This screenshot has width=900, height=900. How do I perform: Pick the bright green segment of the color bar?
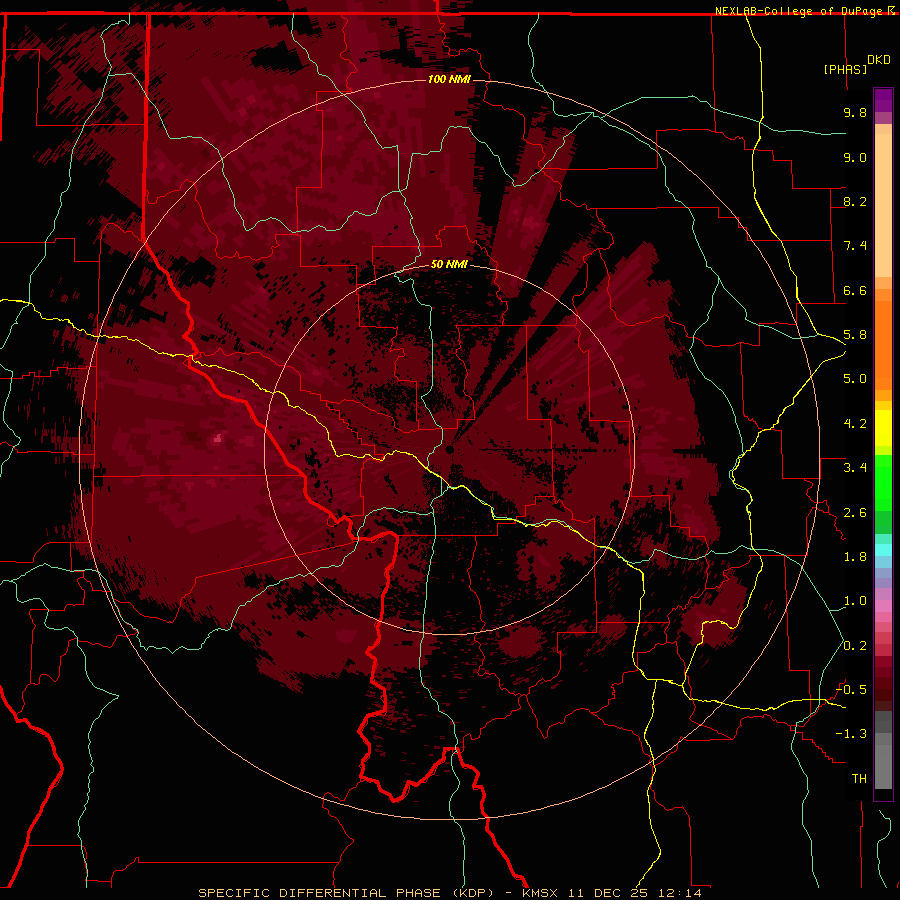(883, 482)
